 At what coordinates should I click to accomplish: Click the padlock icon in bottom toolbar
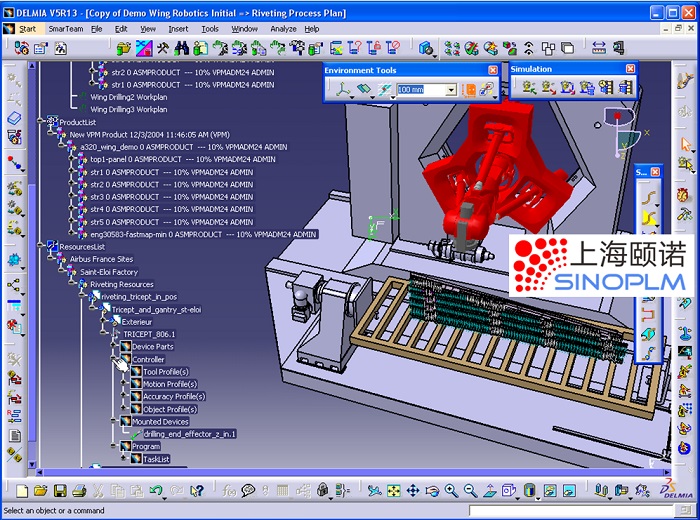(x=322, y=491)
